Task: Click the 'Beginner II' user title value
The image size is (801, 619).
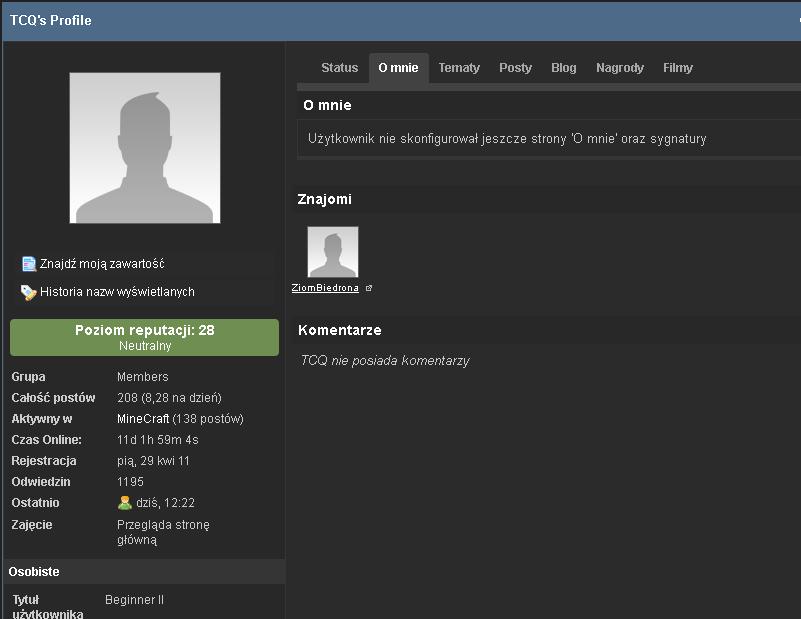Action: (x=134, y=600)
